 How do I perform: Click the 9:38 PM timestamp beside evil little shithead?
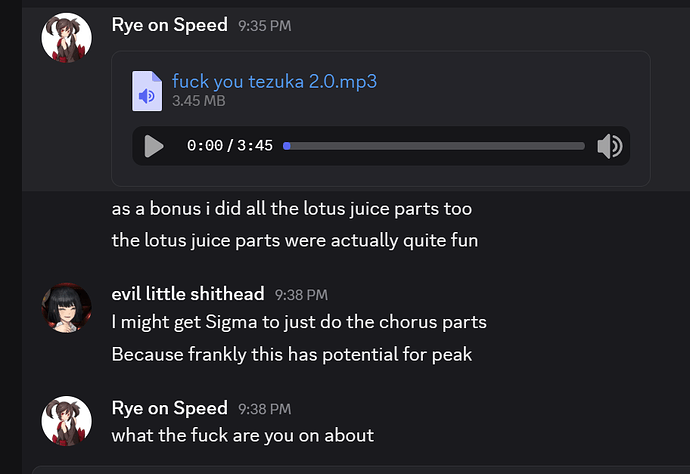(301, 294)
